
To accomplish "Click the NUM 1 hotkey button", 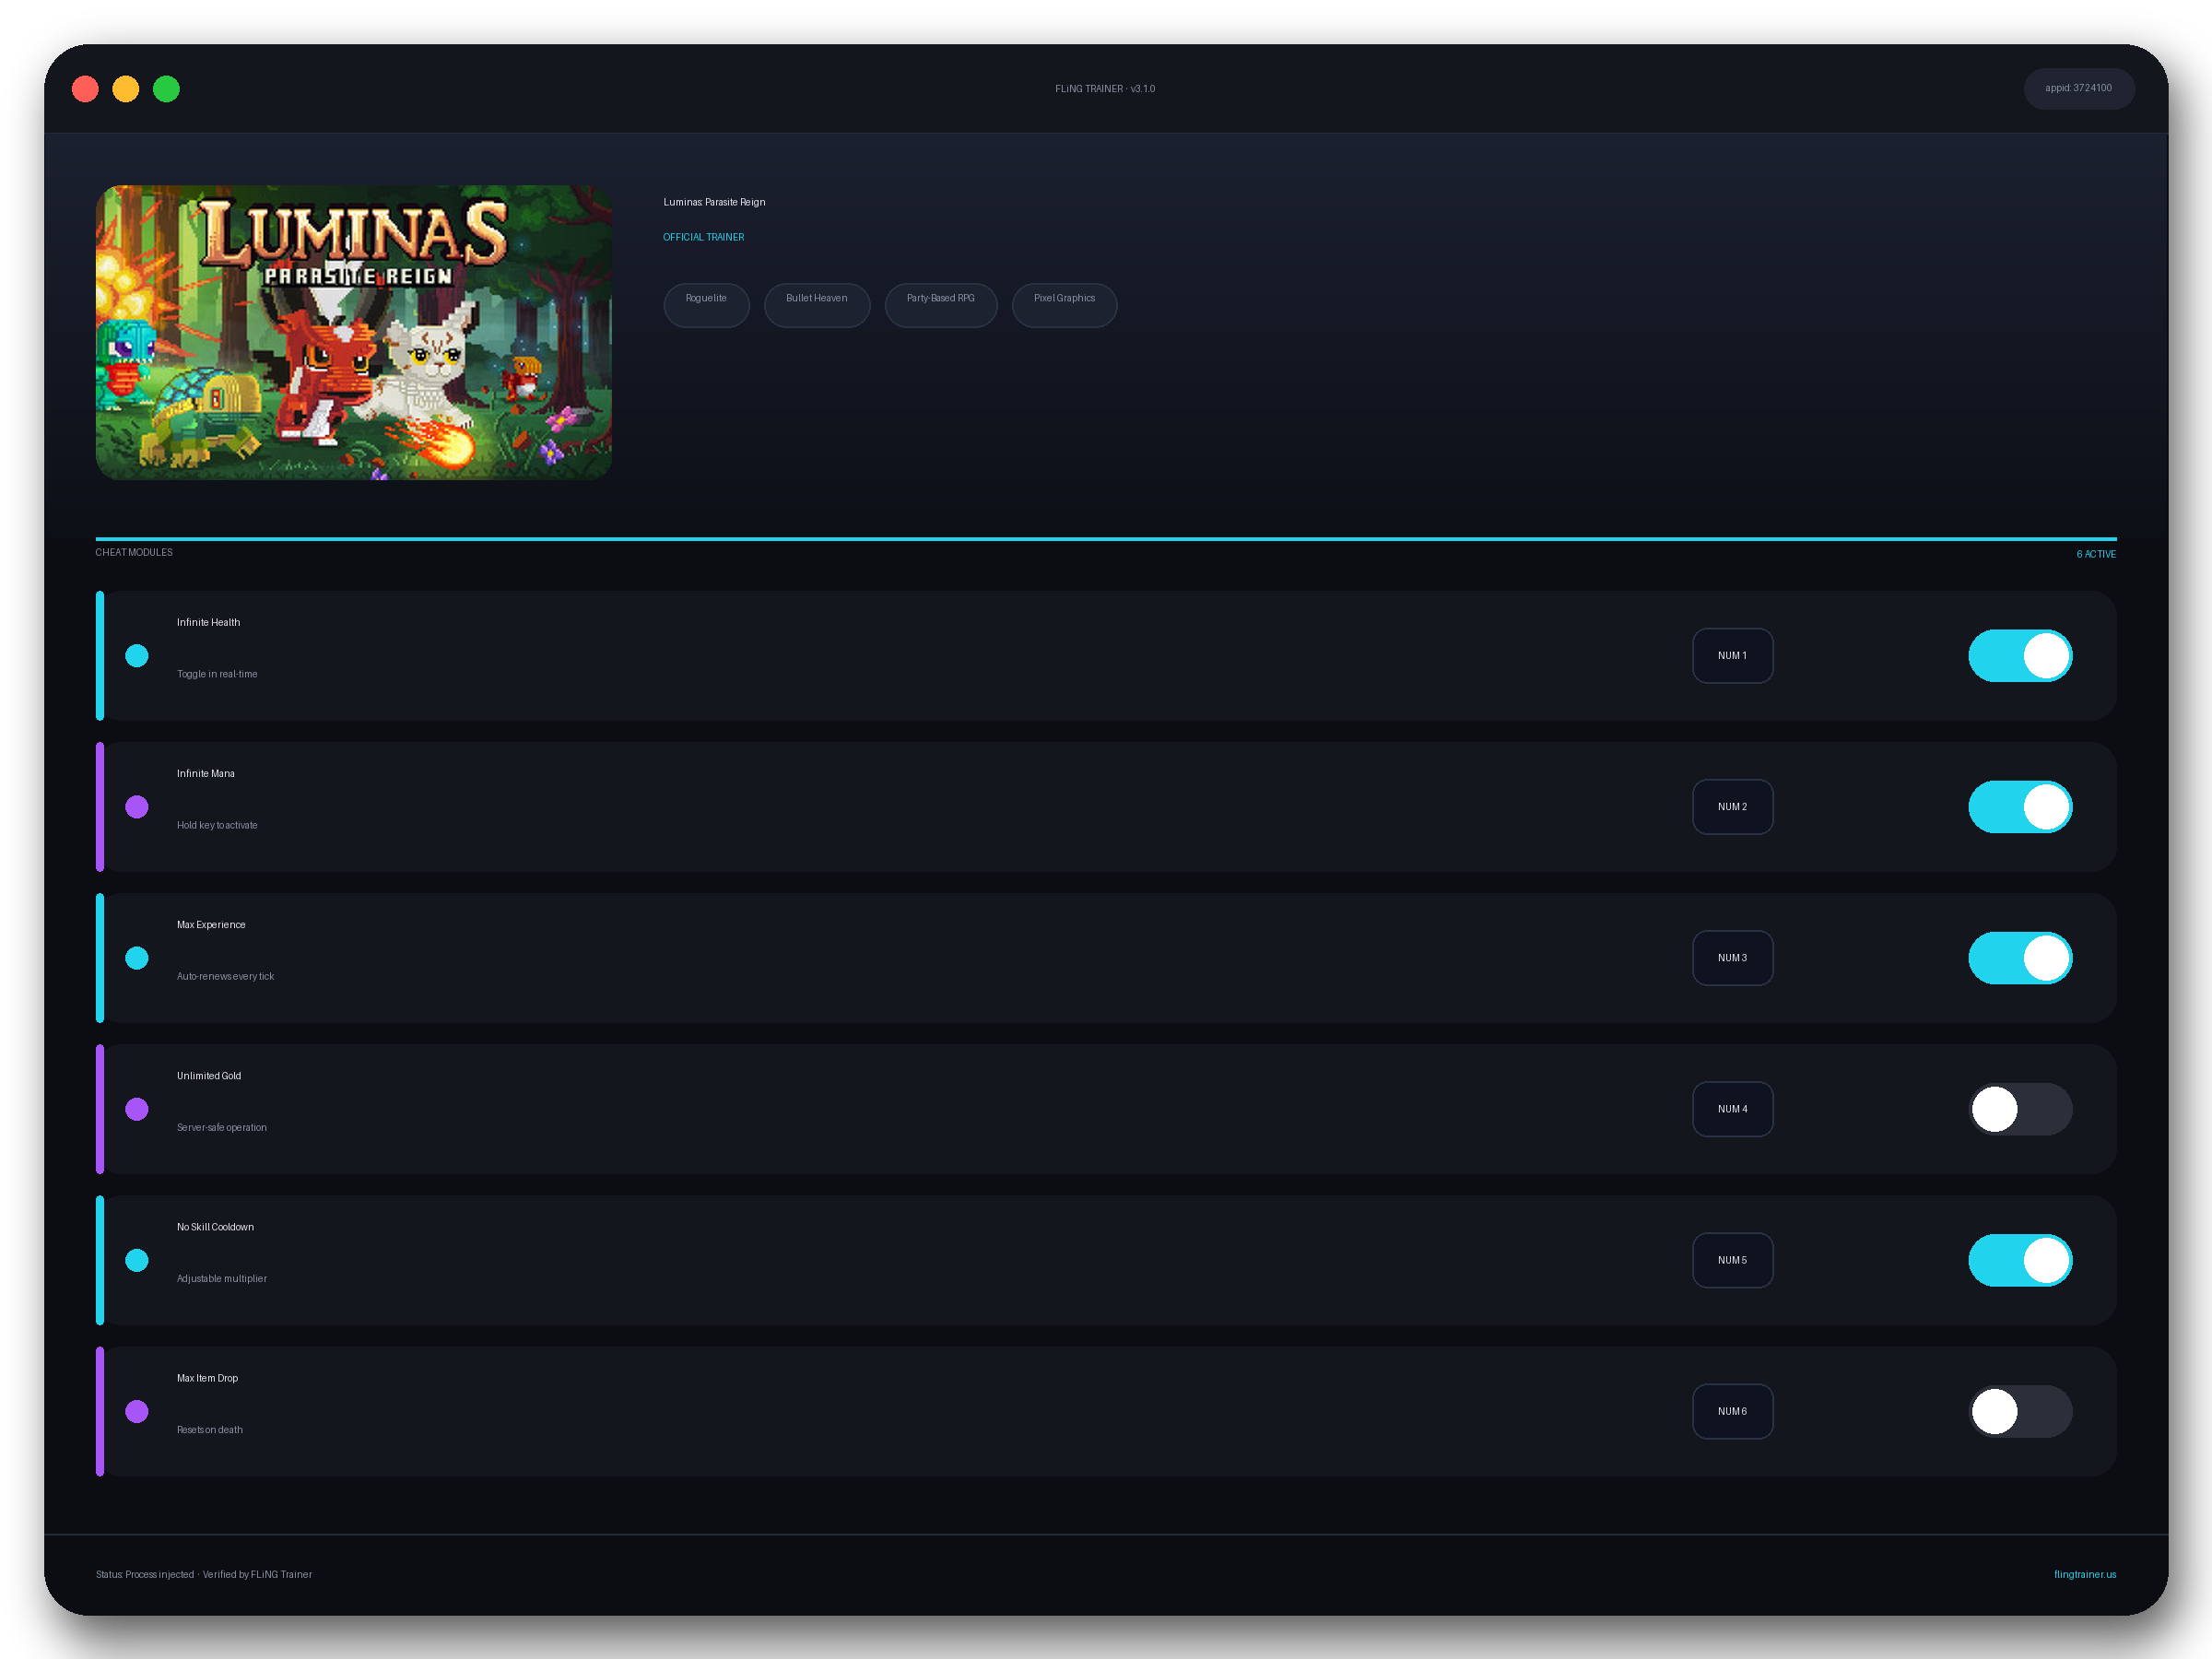I will pos(1732,656).
